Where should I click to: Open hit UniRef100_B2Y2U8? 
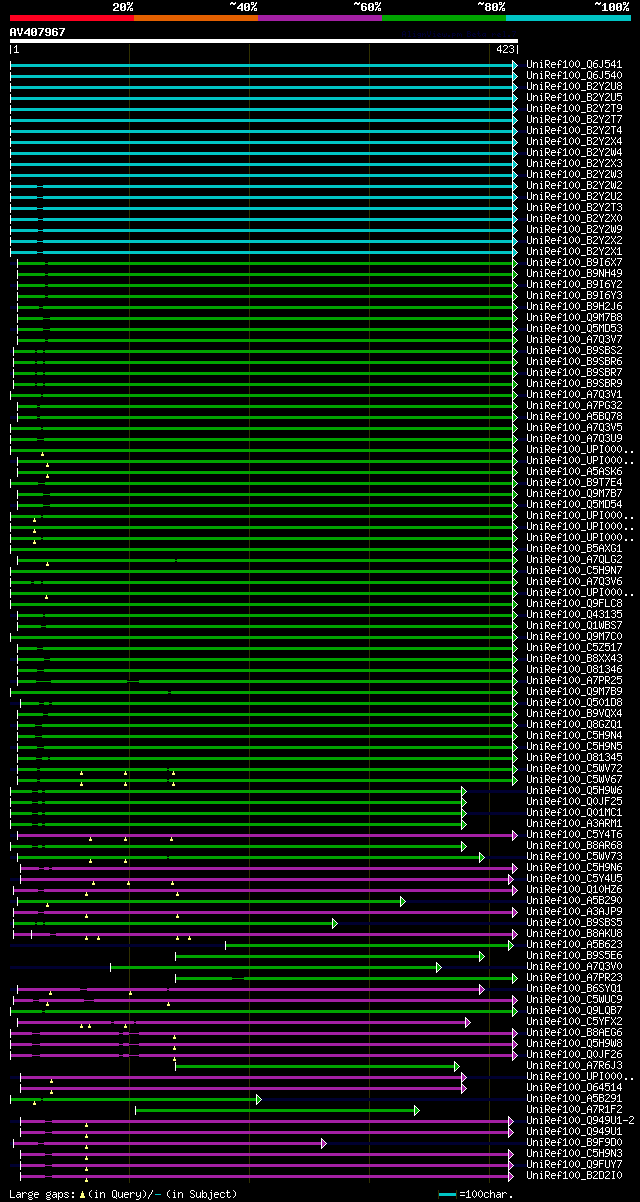[x=575, y=86]
